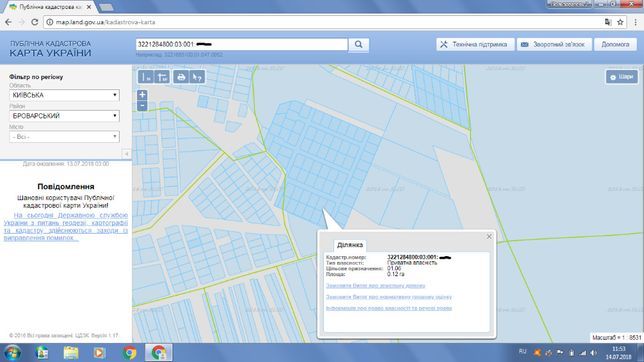The height and width of the screenshot is (362, 644).
Task: Activate the identify object cursor tool
Action: (198, 77)
